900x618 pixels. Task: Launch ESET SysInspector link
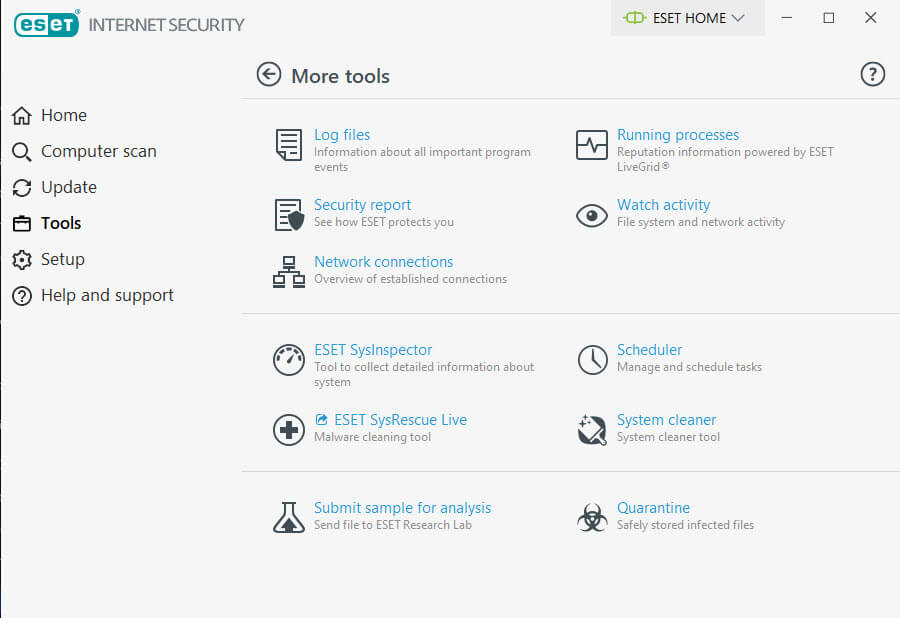coord(373,349)
